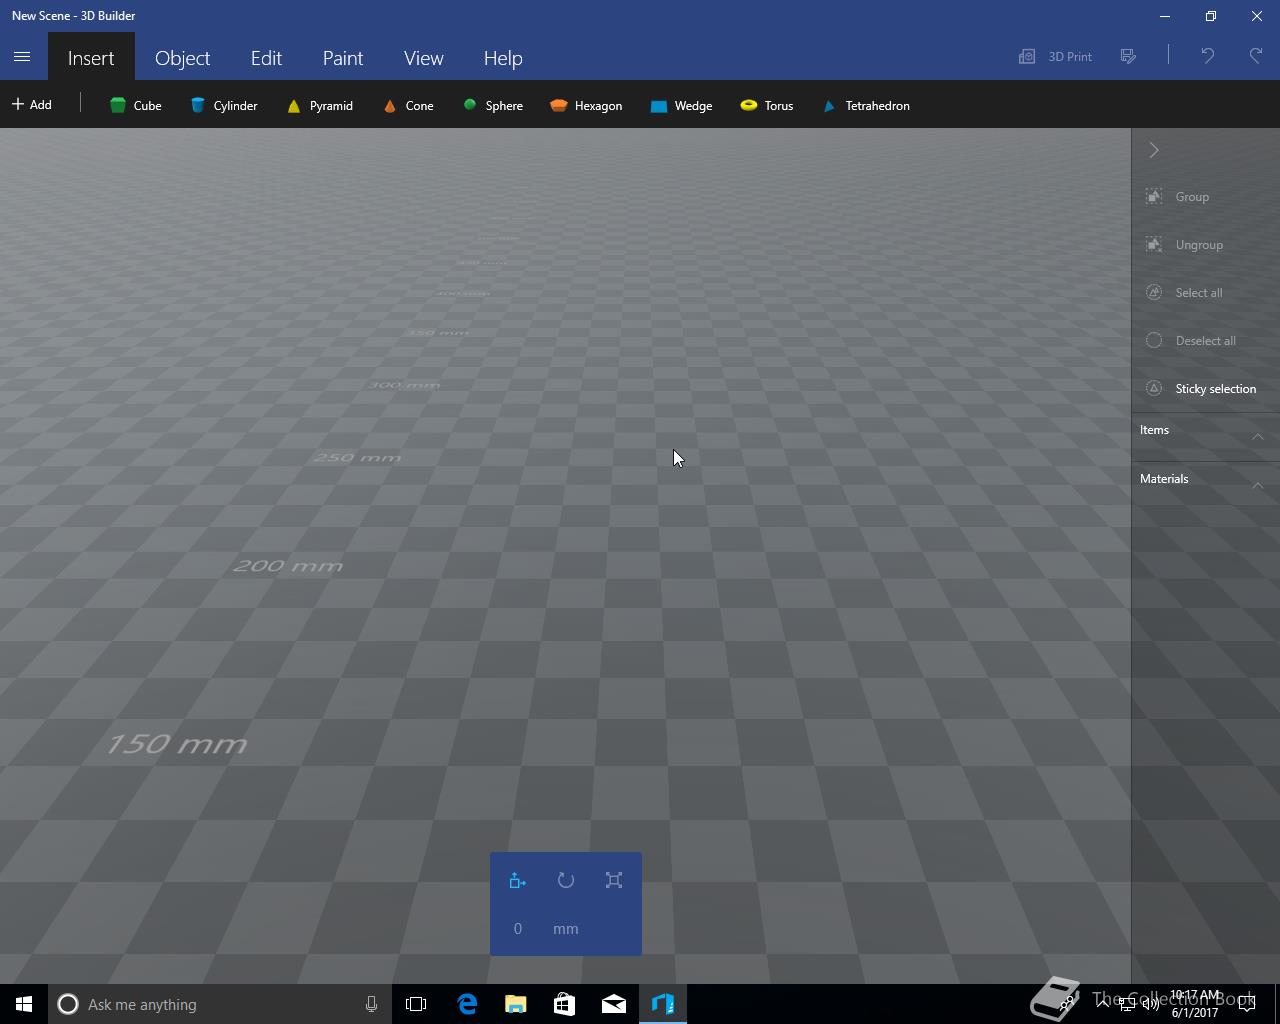Click the value field showing 0
Screen dimensions: 1280x1024
click(518, 928)
